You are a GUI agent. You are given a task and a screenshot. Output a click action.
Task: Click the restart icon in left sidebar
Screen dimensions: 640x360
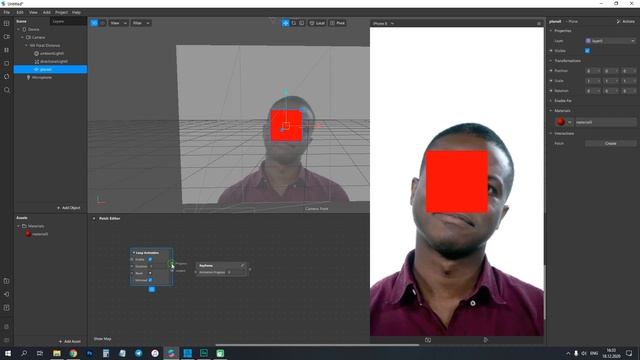[x=7, y=76]
